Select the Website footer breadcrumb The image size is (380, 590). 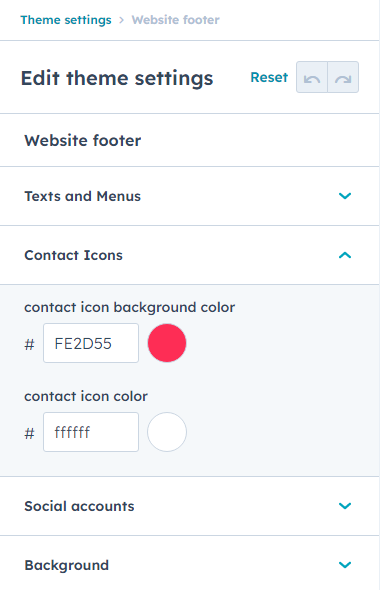click(175, 20)
